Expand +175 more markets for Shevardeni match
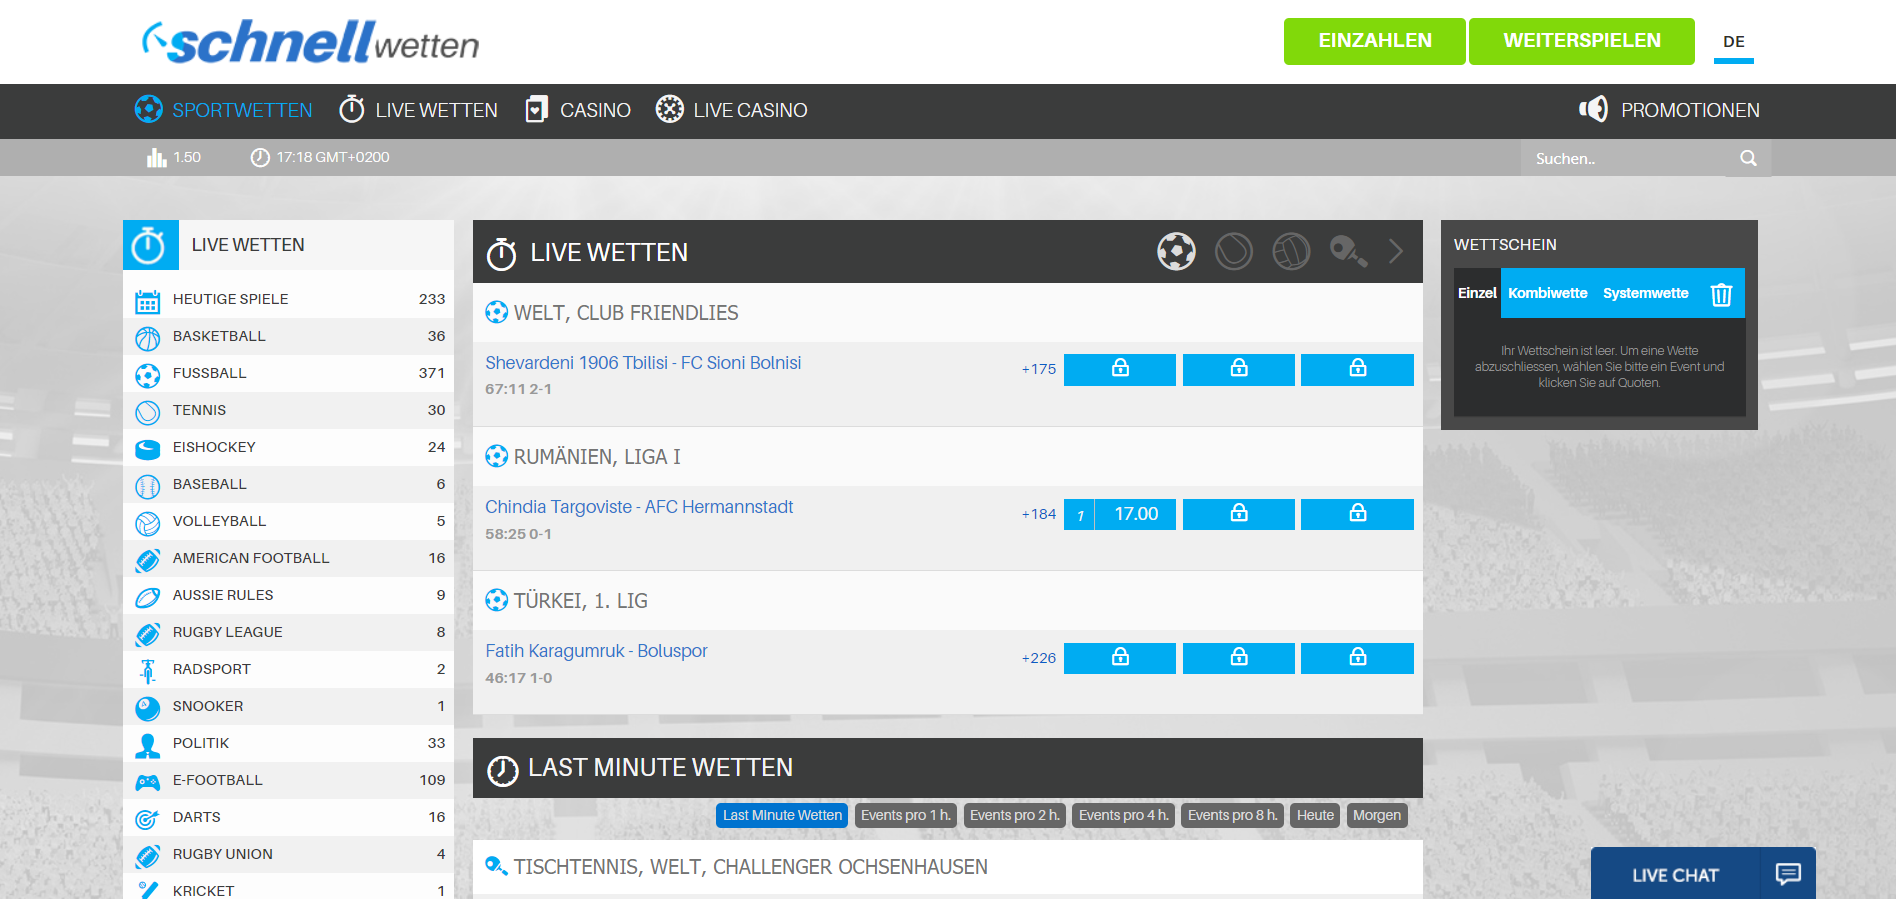The width and height of the screenshot is (1896, 899). 1038,369
